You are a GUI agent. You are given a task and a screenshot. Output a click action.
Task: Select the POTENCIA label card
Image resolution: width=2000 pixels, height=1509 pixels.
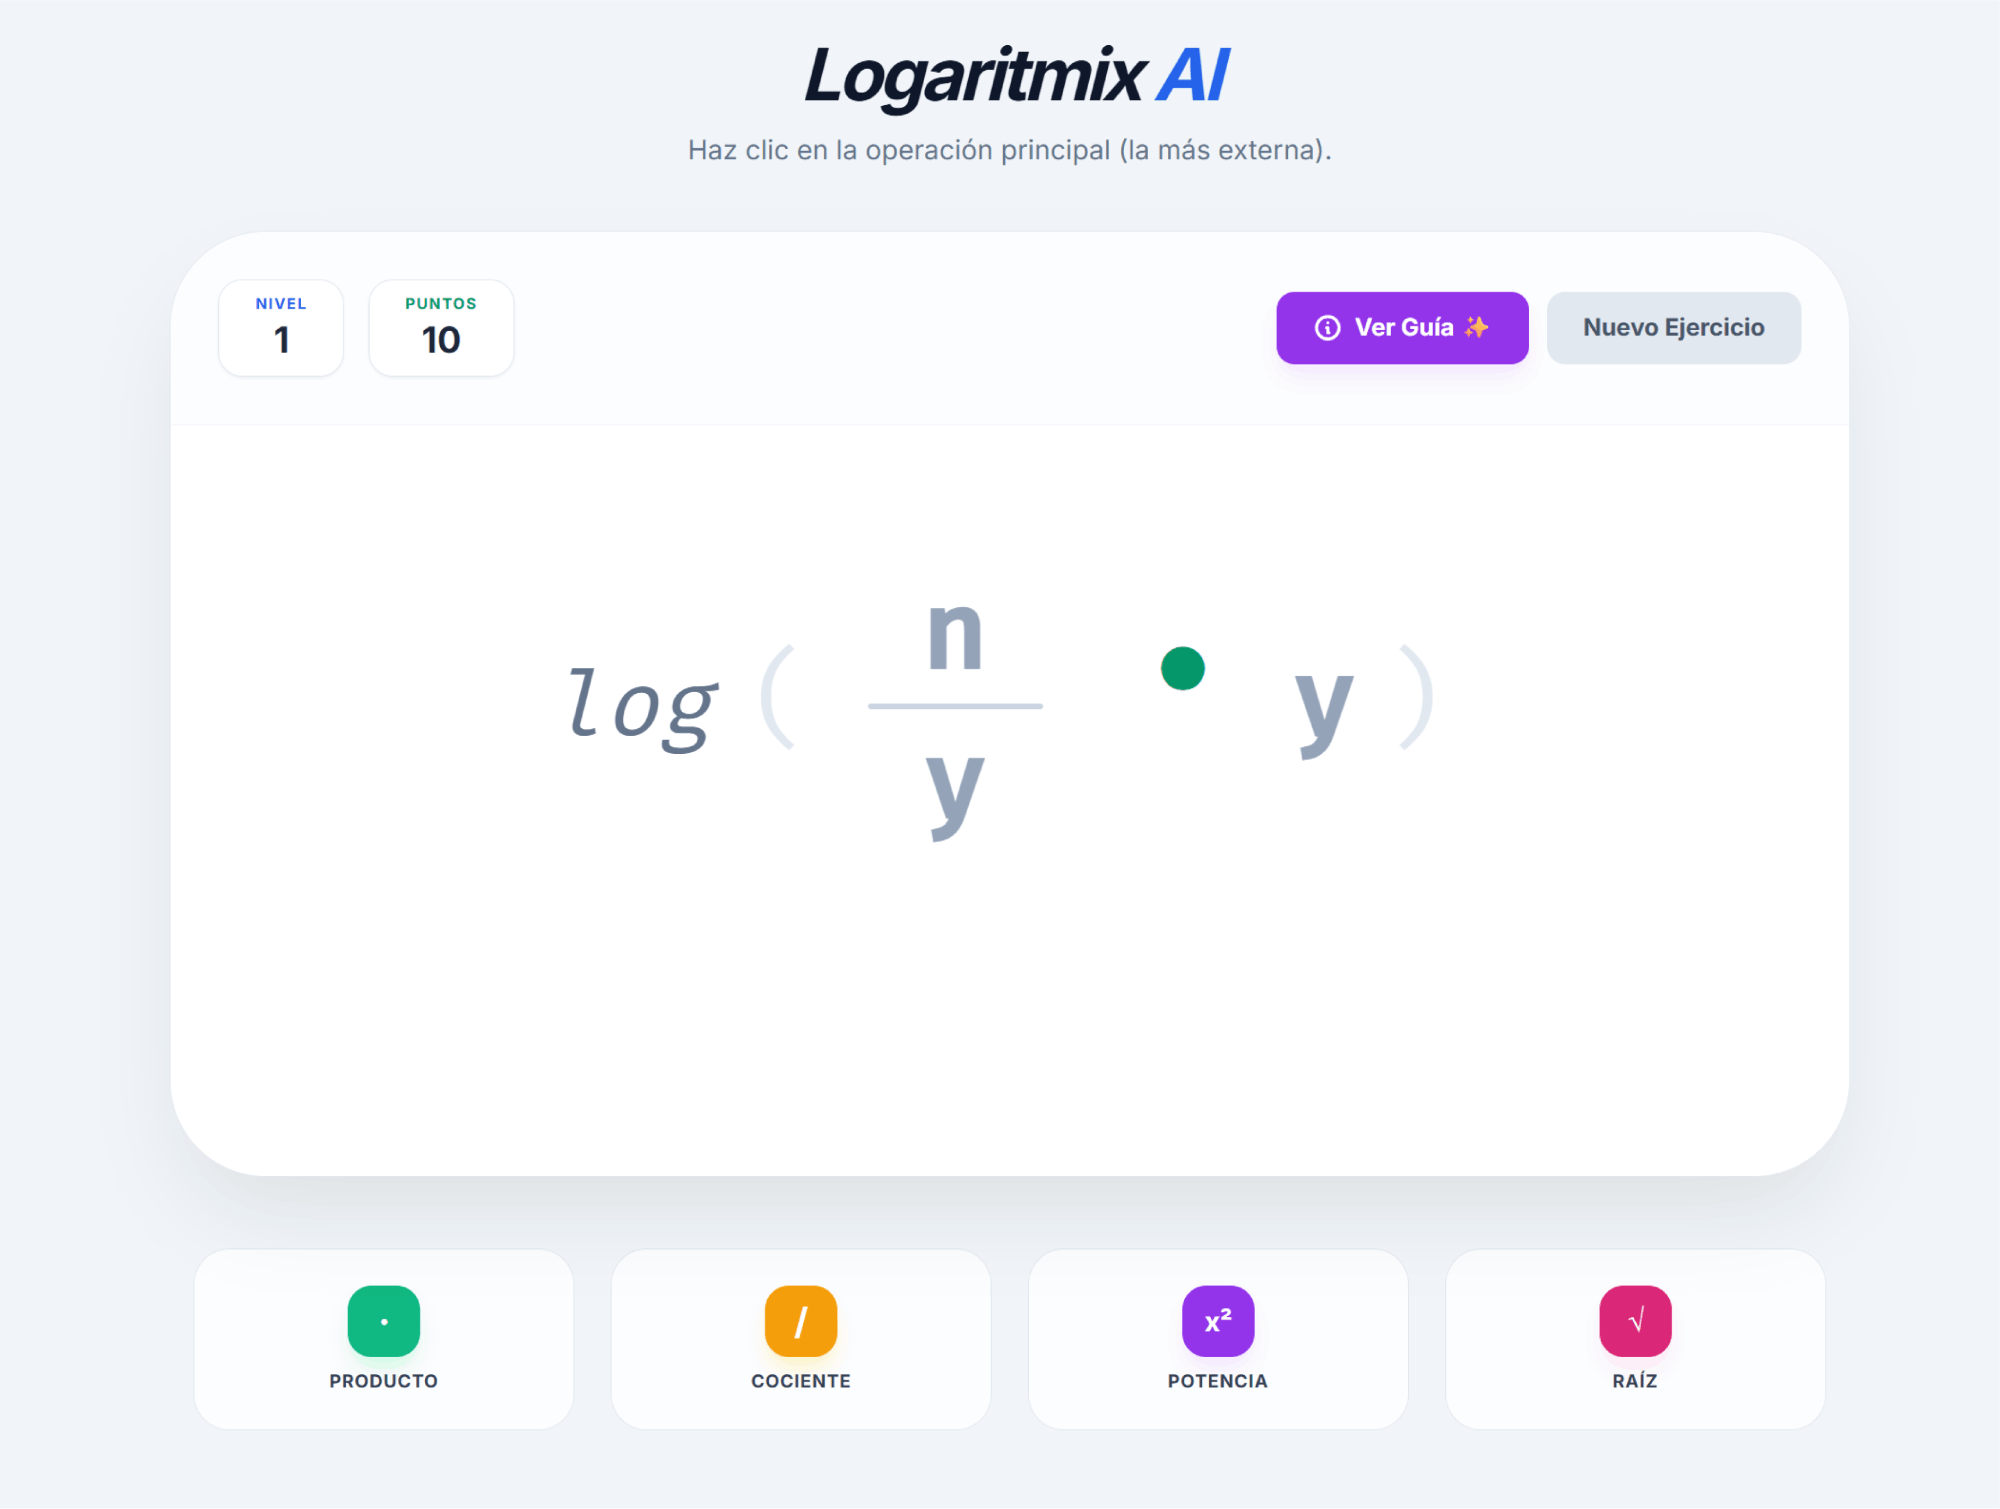pyautogui.click(x=1217, y=1381)
